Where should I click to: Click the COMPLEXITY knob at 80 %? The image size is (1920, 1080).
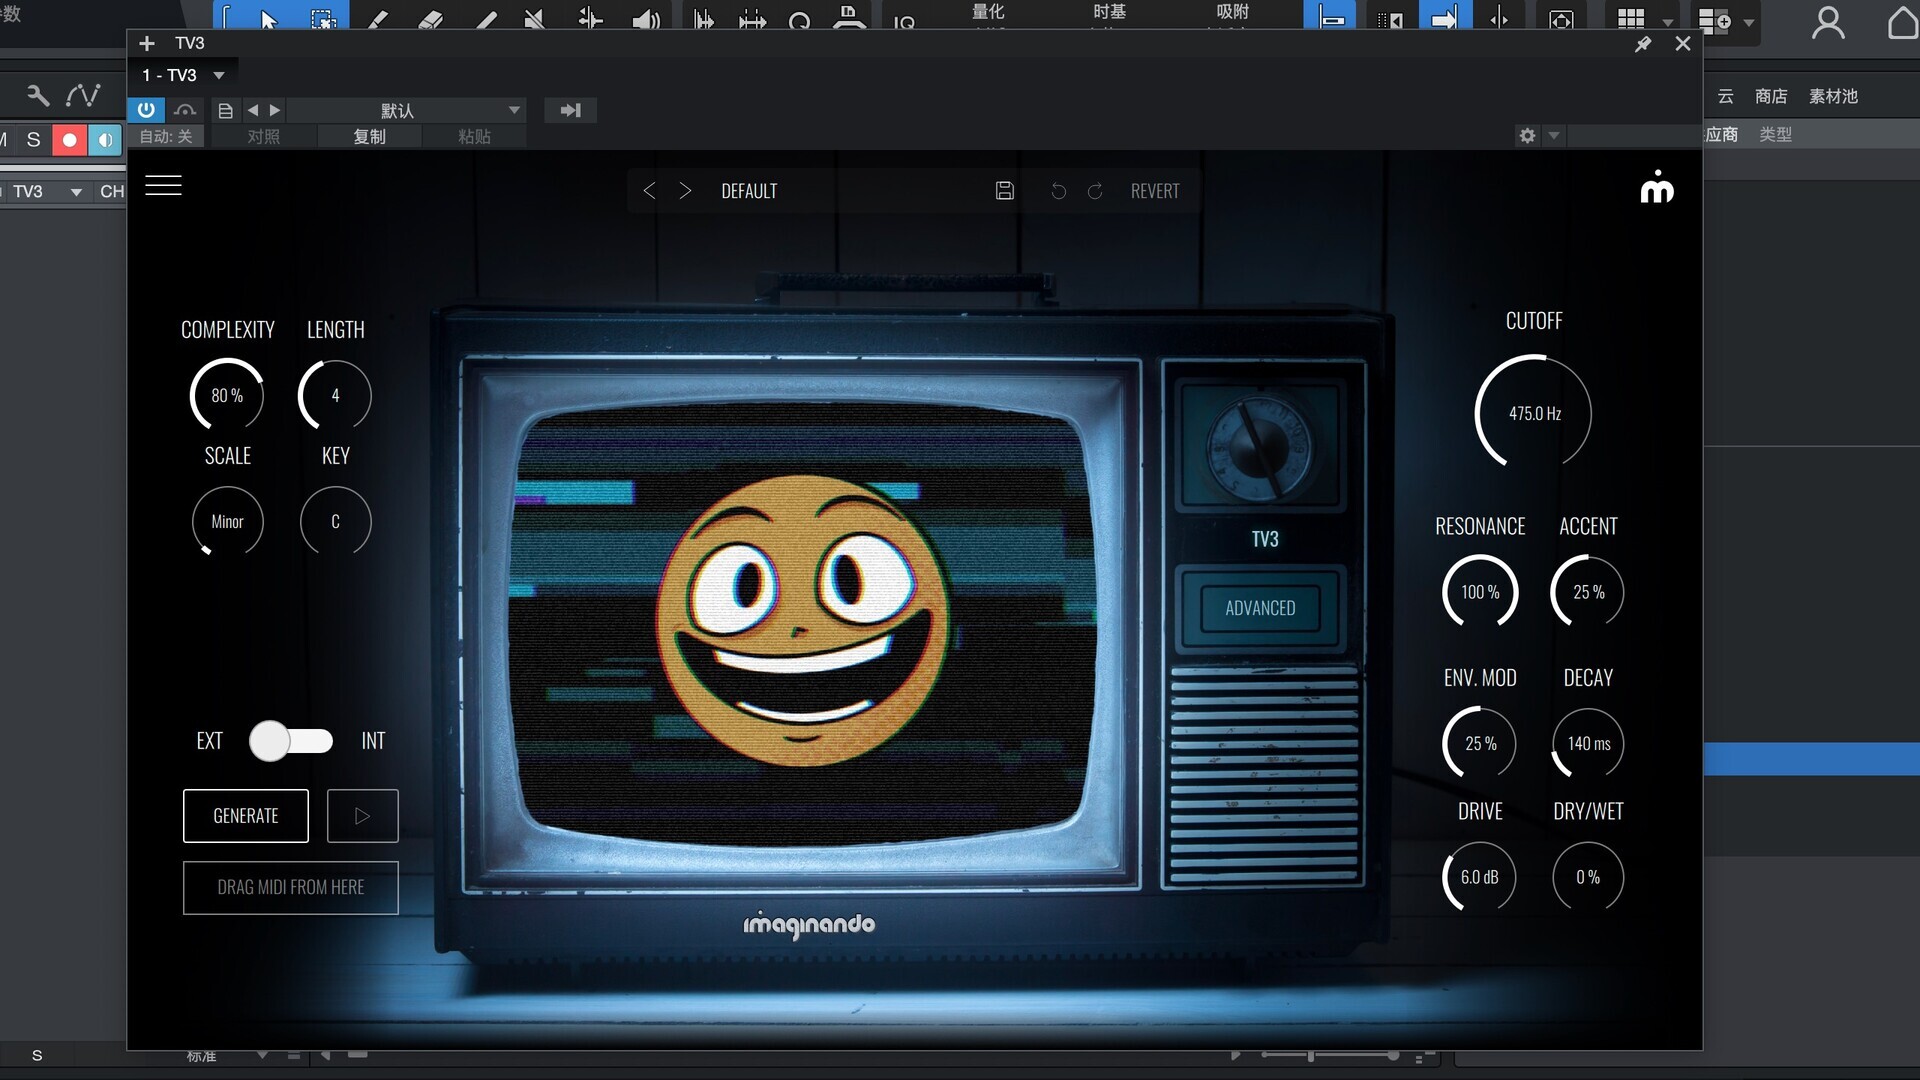(x=227, y=396)
